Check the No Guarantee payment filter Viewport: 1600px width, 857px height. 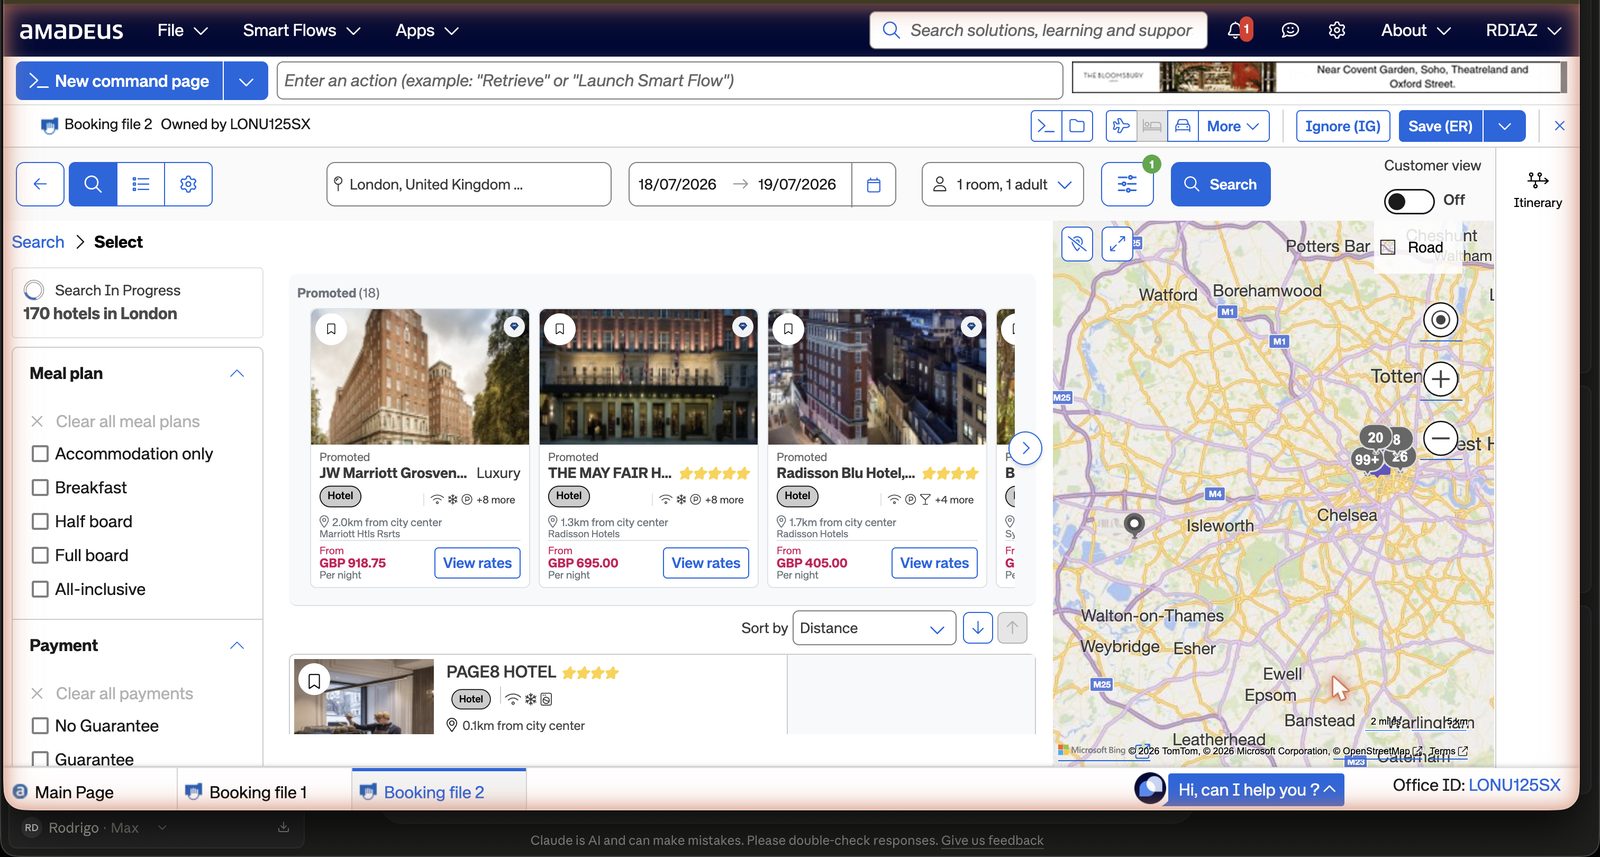click(x=40, y=726)
